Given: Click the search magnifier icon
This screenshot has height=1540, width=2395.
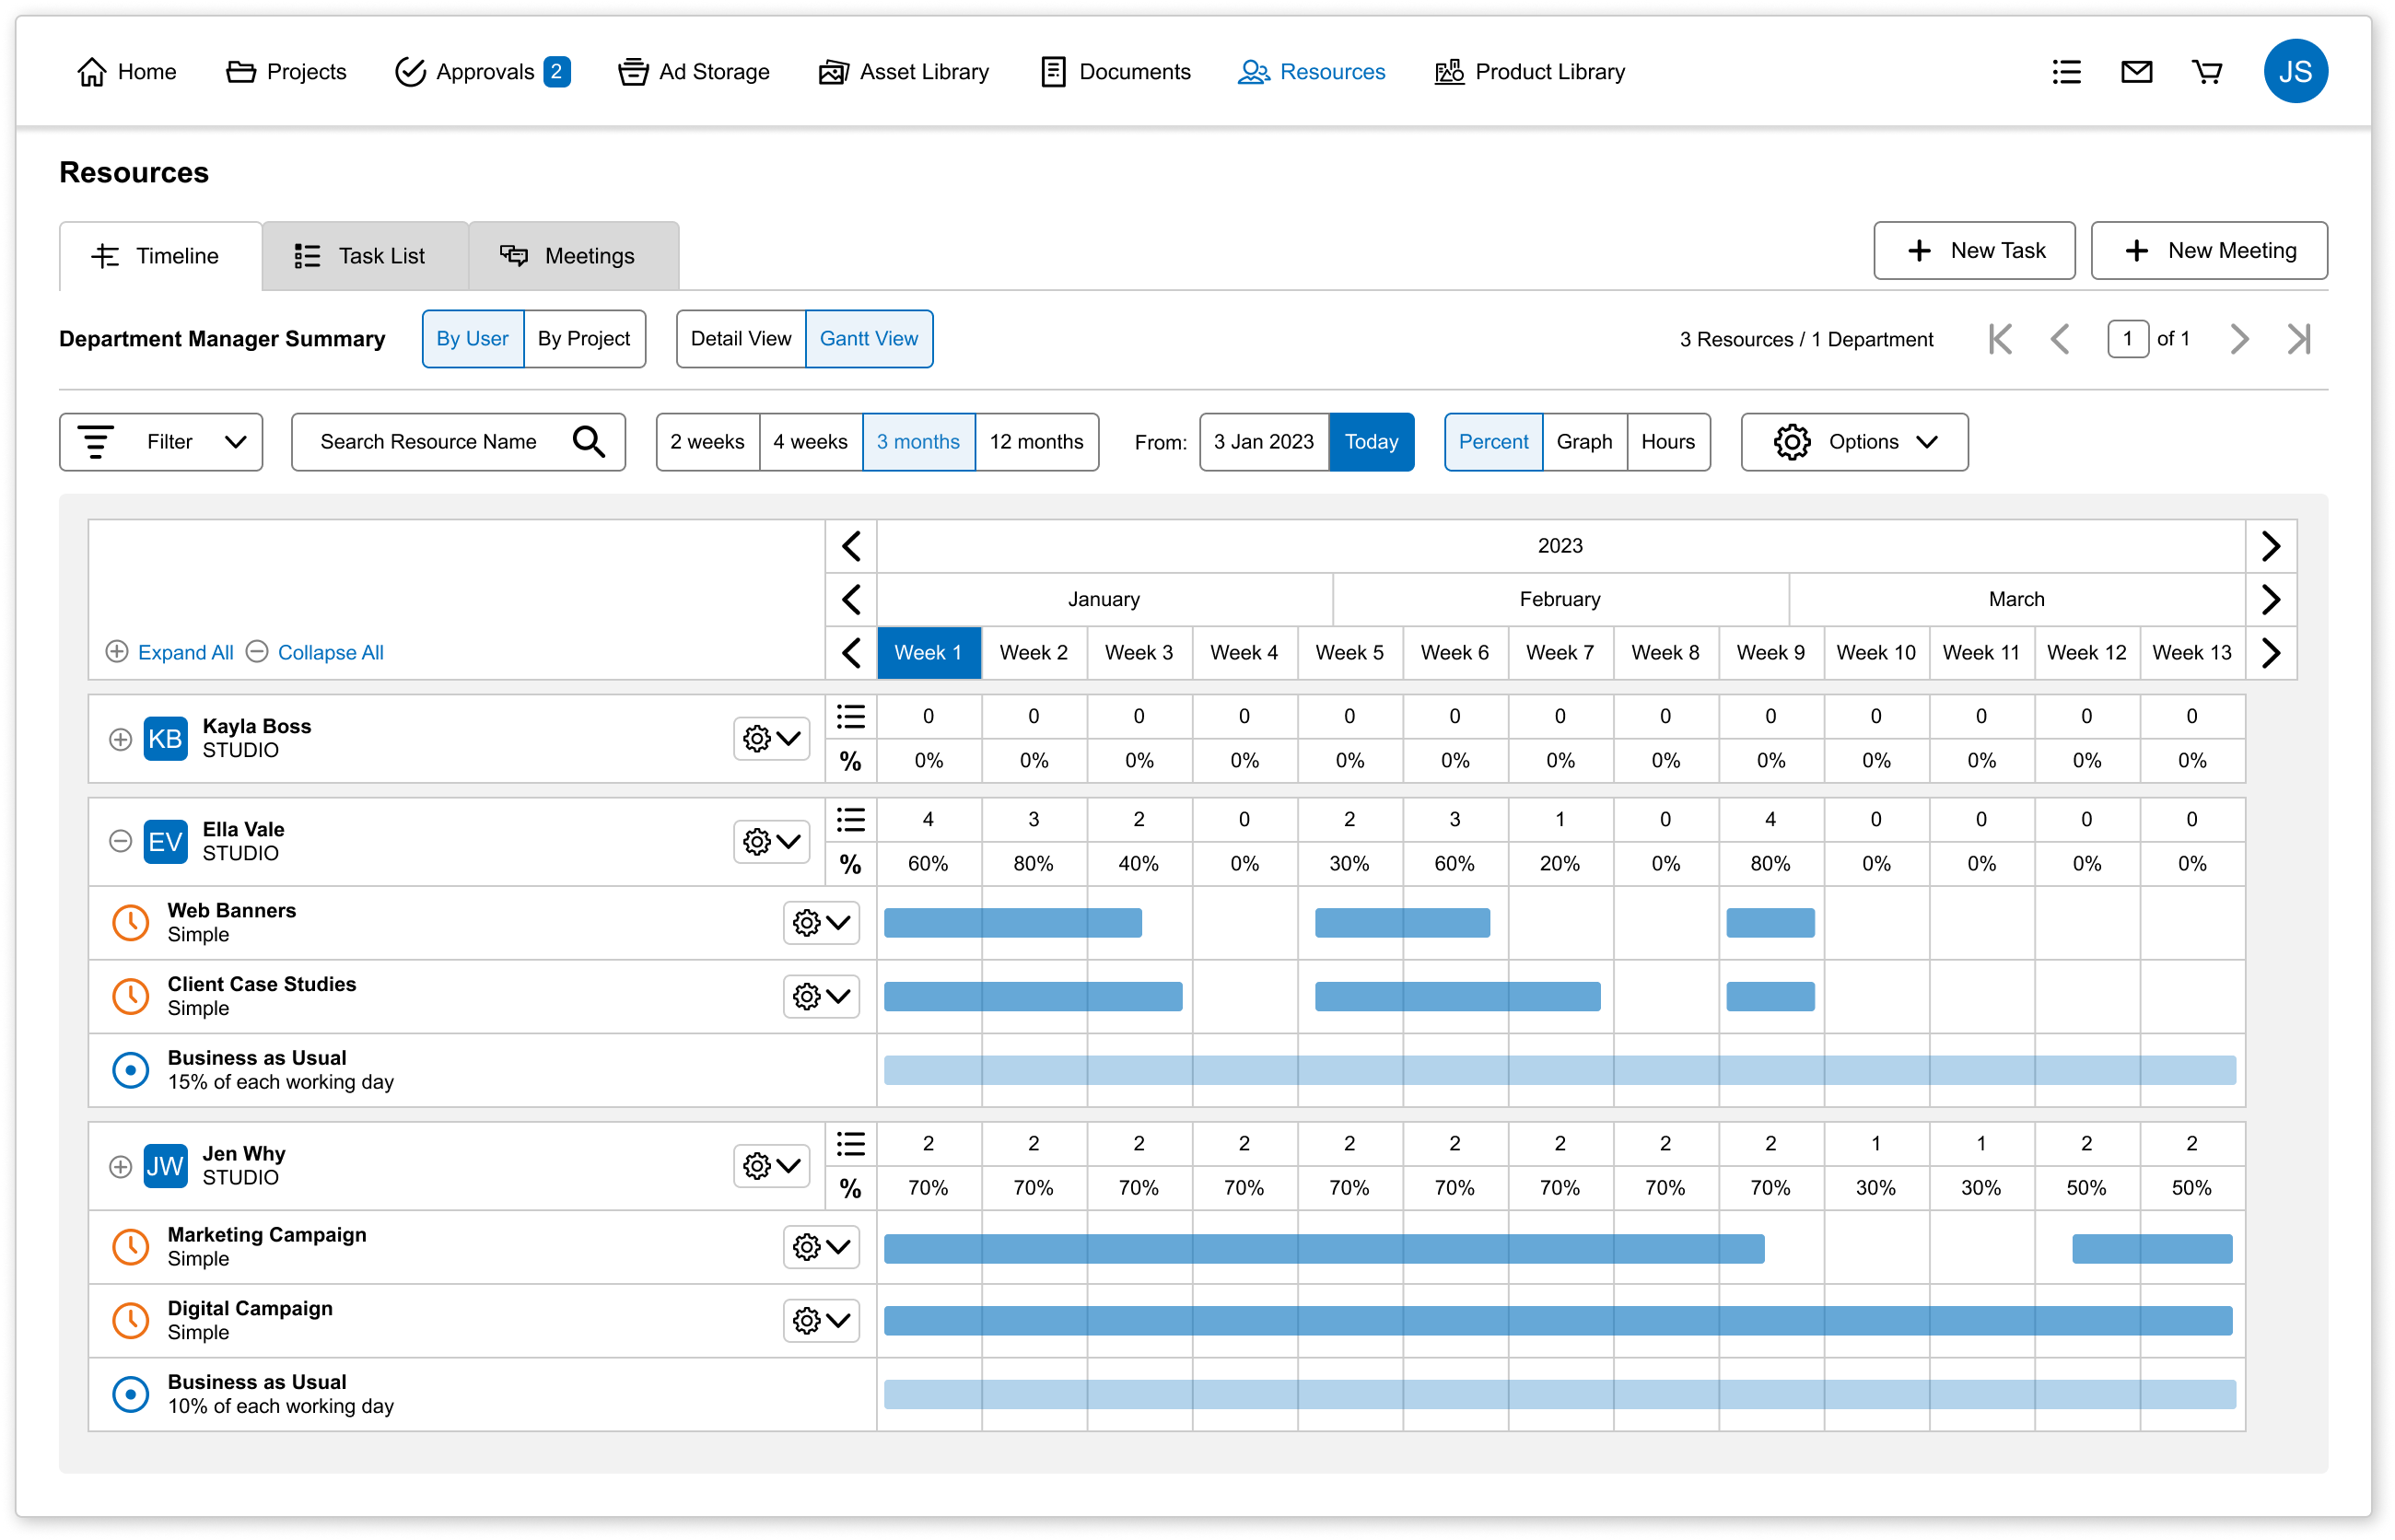Looking at the screenshot, I should (589, 442).
